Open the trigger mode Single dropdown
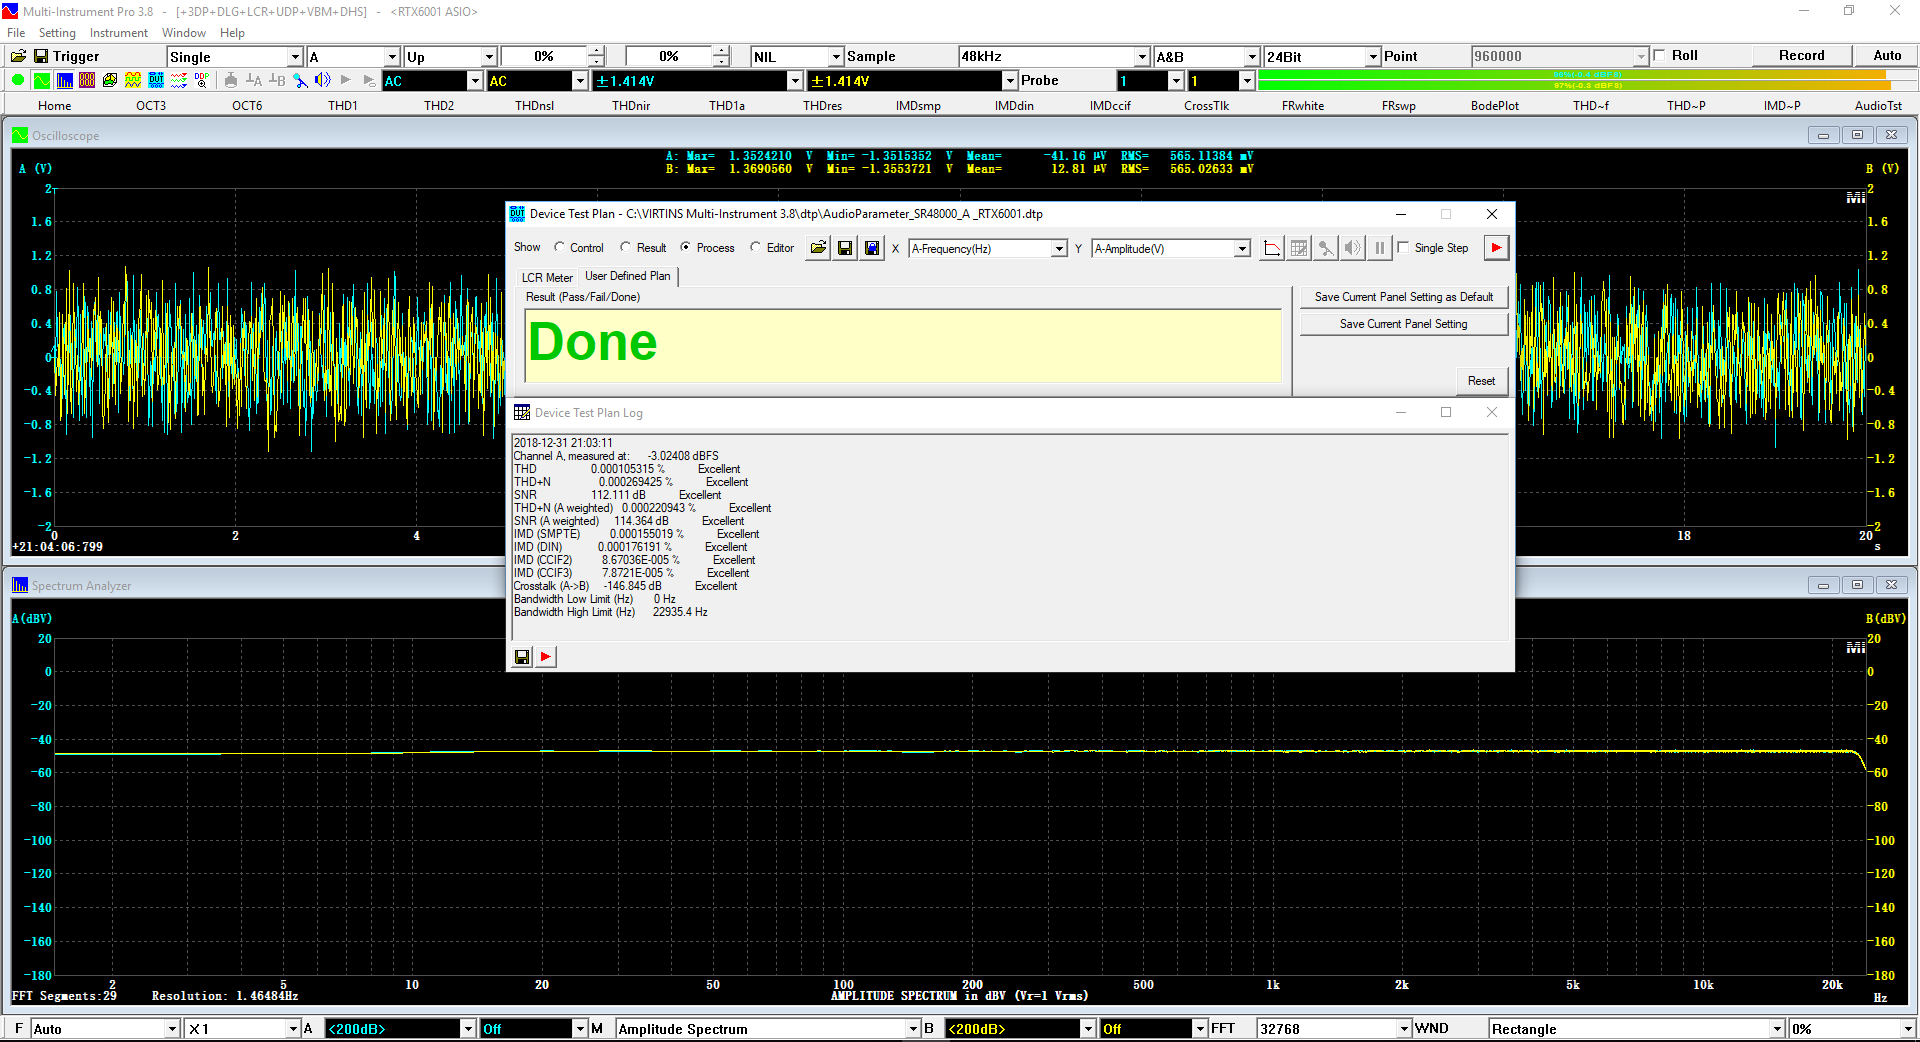Screen dimensions: 1920x1042 pyautogui.click(x=234, y=56)
